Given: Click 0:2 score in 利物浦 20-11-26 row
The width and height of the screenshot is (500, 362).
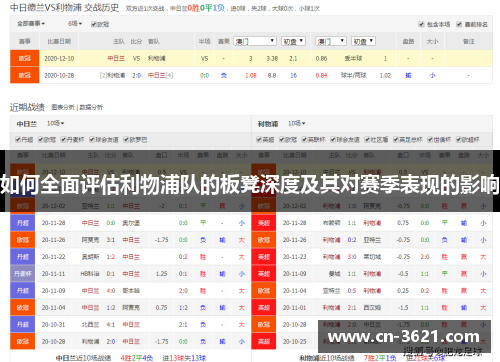Looking at the screenshot, I should [352, 240].
